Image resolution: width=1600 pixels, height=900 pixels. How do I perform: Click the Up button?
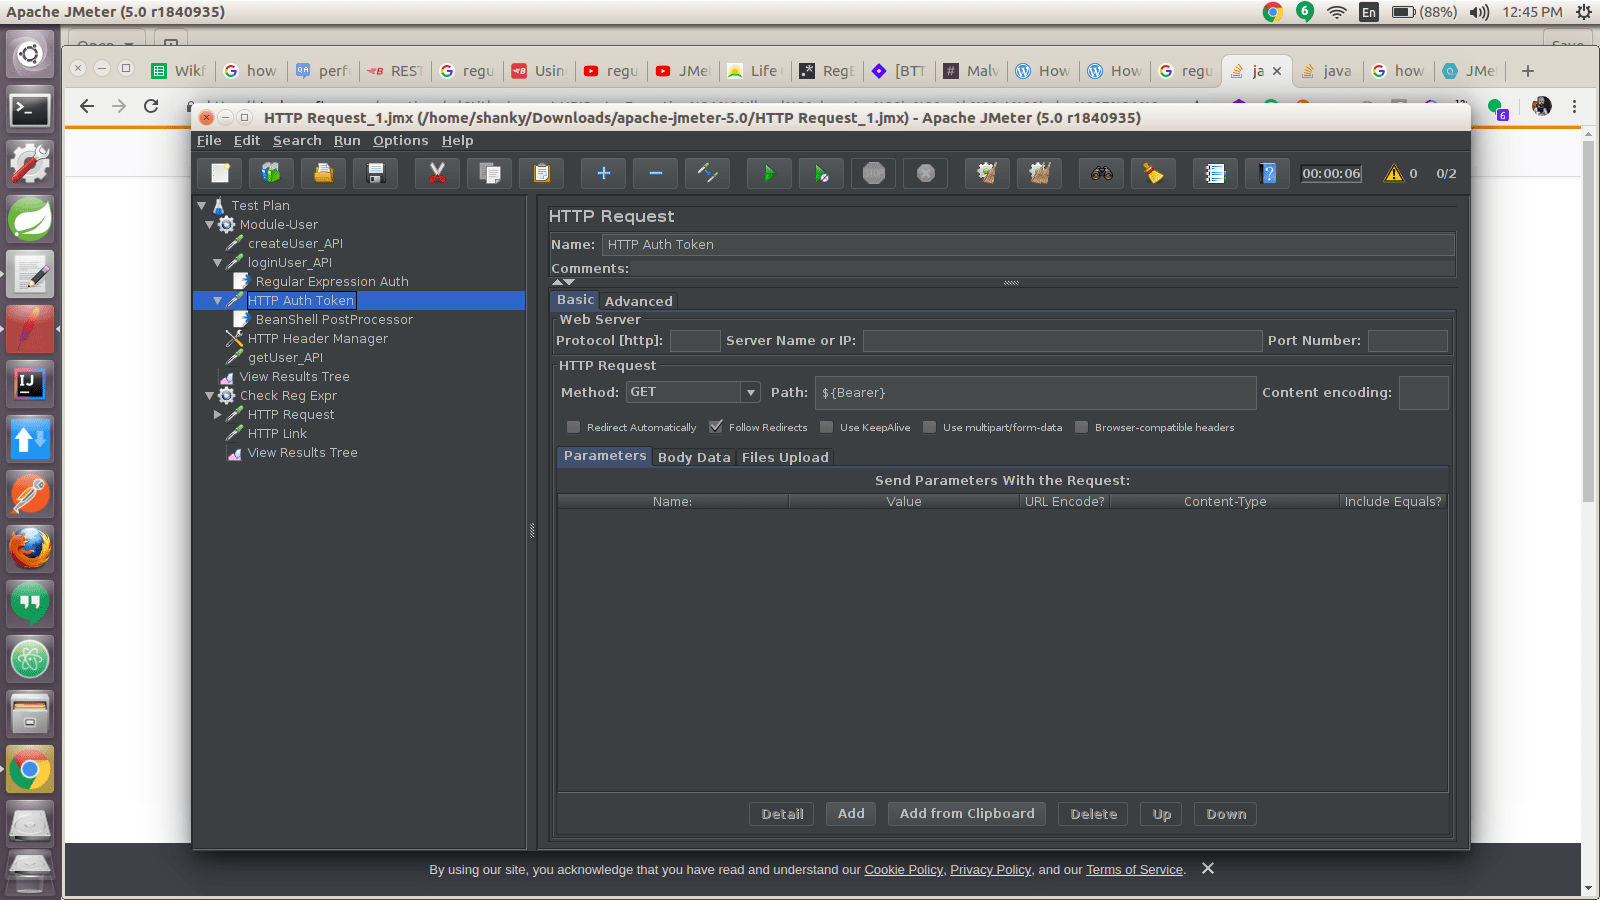pyautogui.click(x=1161, y=814)
